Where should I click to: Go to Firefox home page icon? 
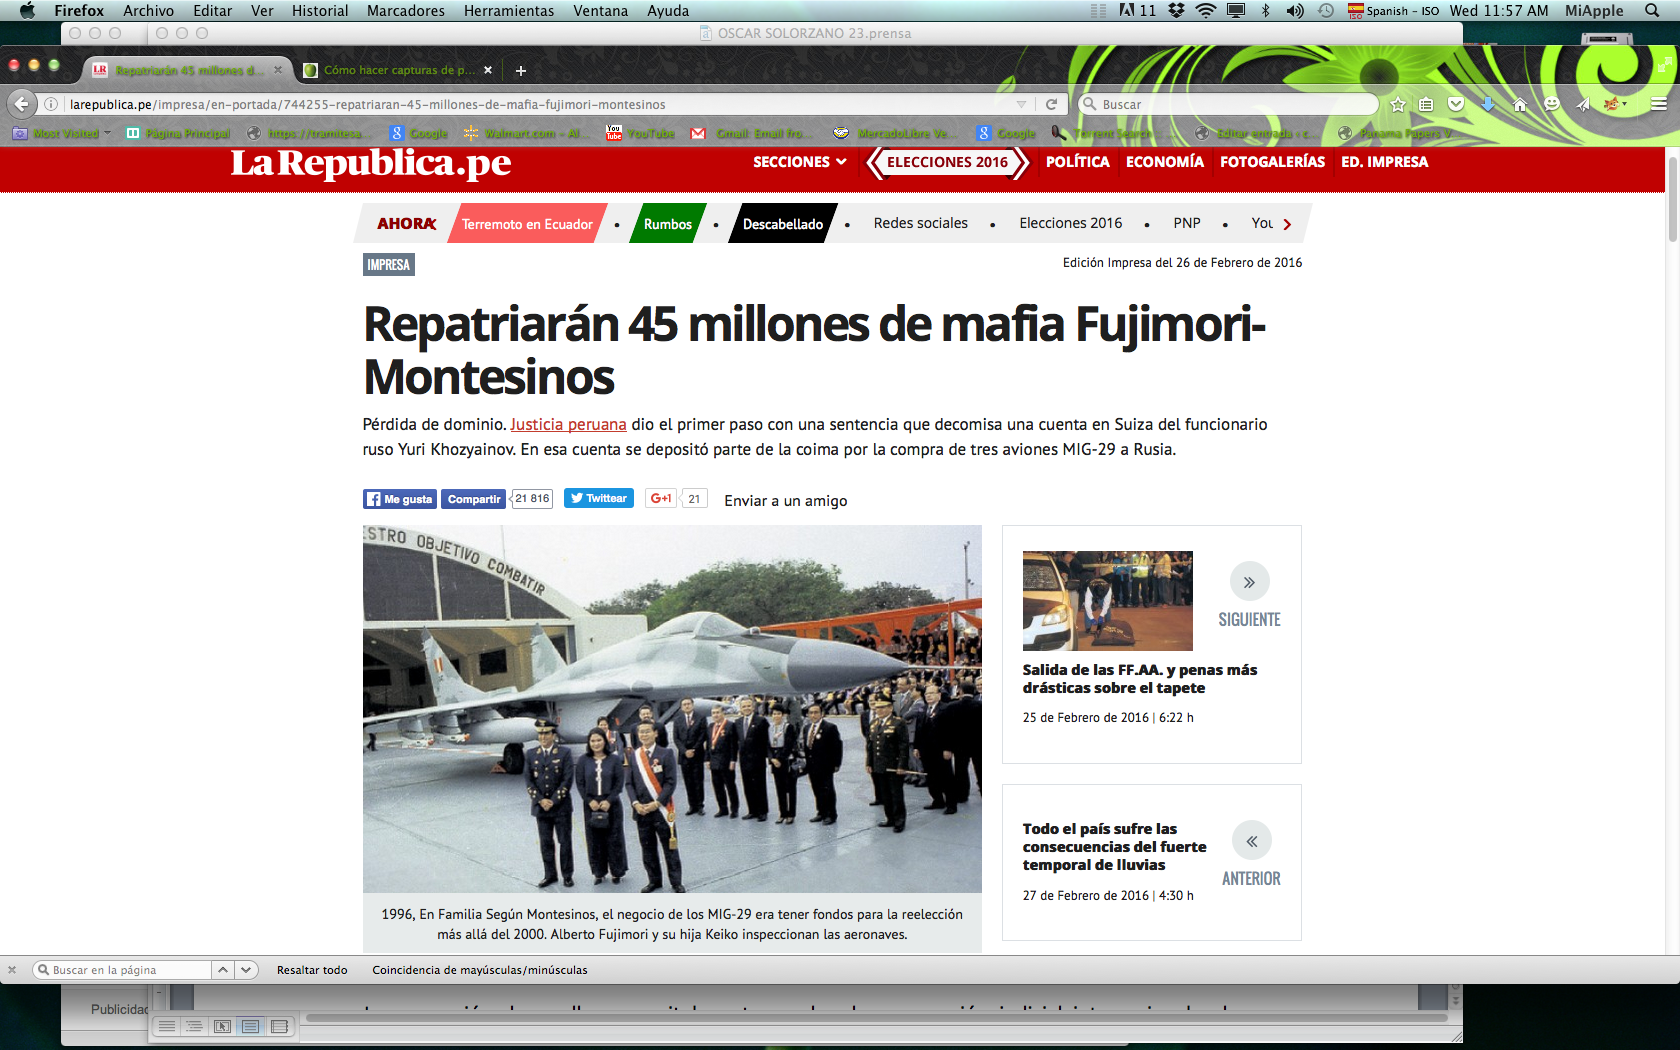(x=1520, y=104)
